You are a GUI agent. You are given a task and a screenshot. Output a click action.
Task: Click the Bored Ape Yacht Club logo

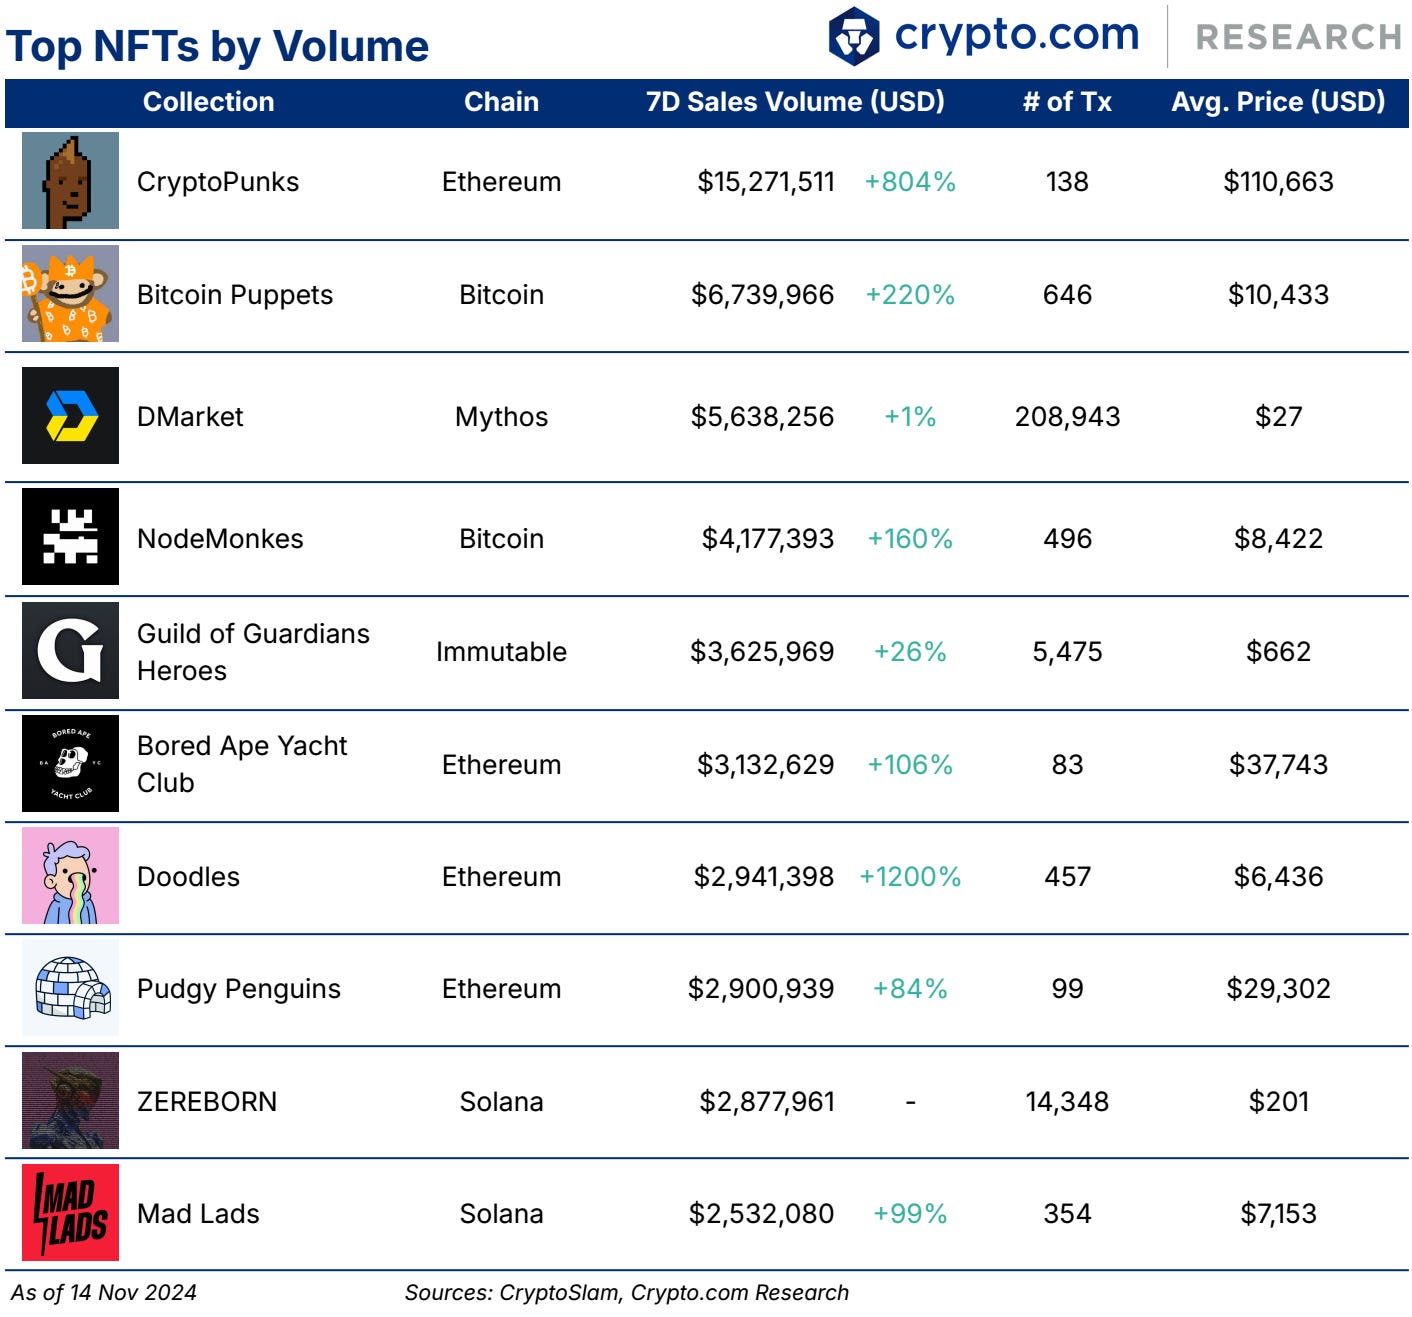[x=70, y=764]
